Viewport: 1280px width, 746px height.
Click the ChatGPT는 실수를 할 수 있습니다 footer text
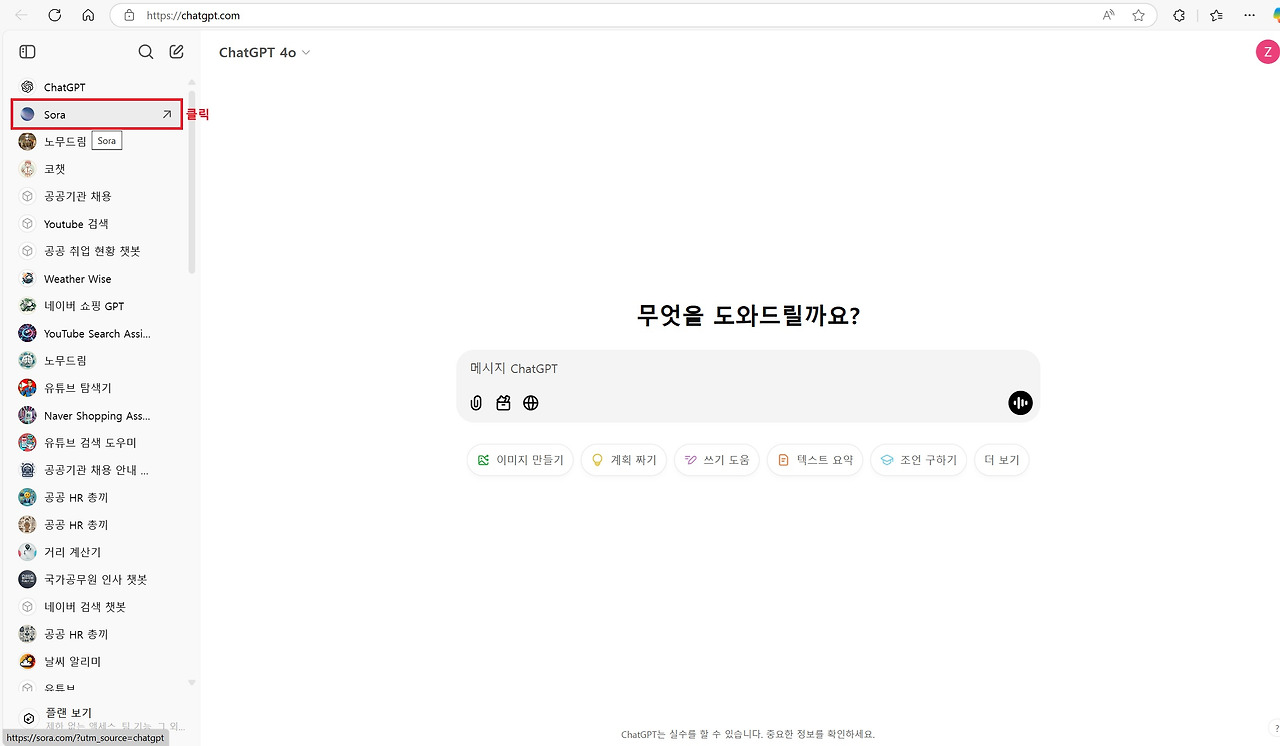click(748, 734)
